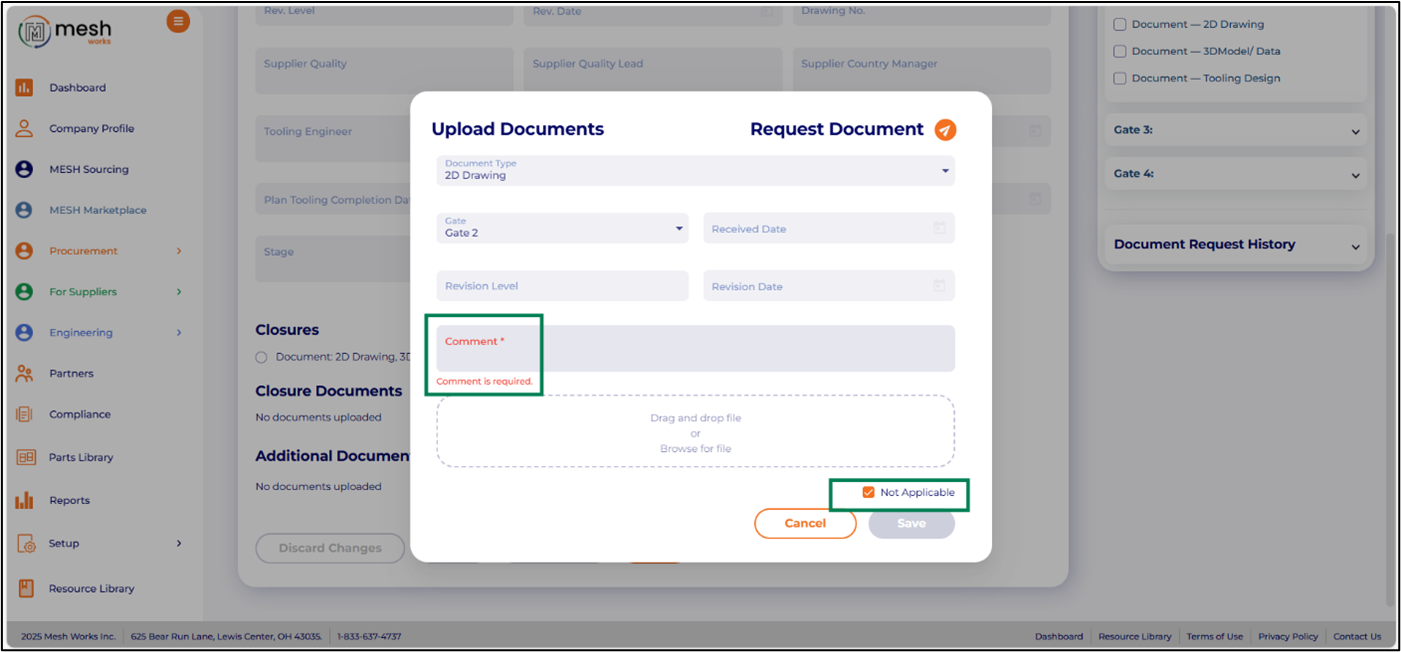Click the Resource Library book icon

26,589
